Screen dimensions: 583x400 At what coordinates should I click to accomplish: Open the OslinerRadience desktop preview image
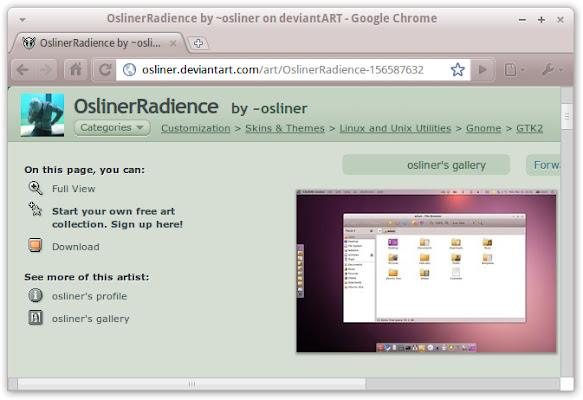pos(426,271)
